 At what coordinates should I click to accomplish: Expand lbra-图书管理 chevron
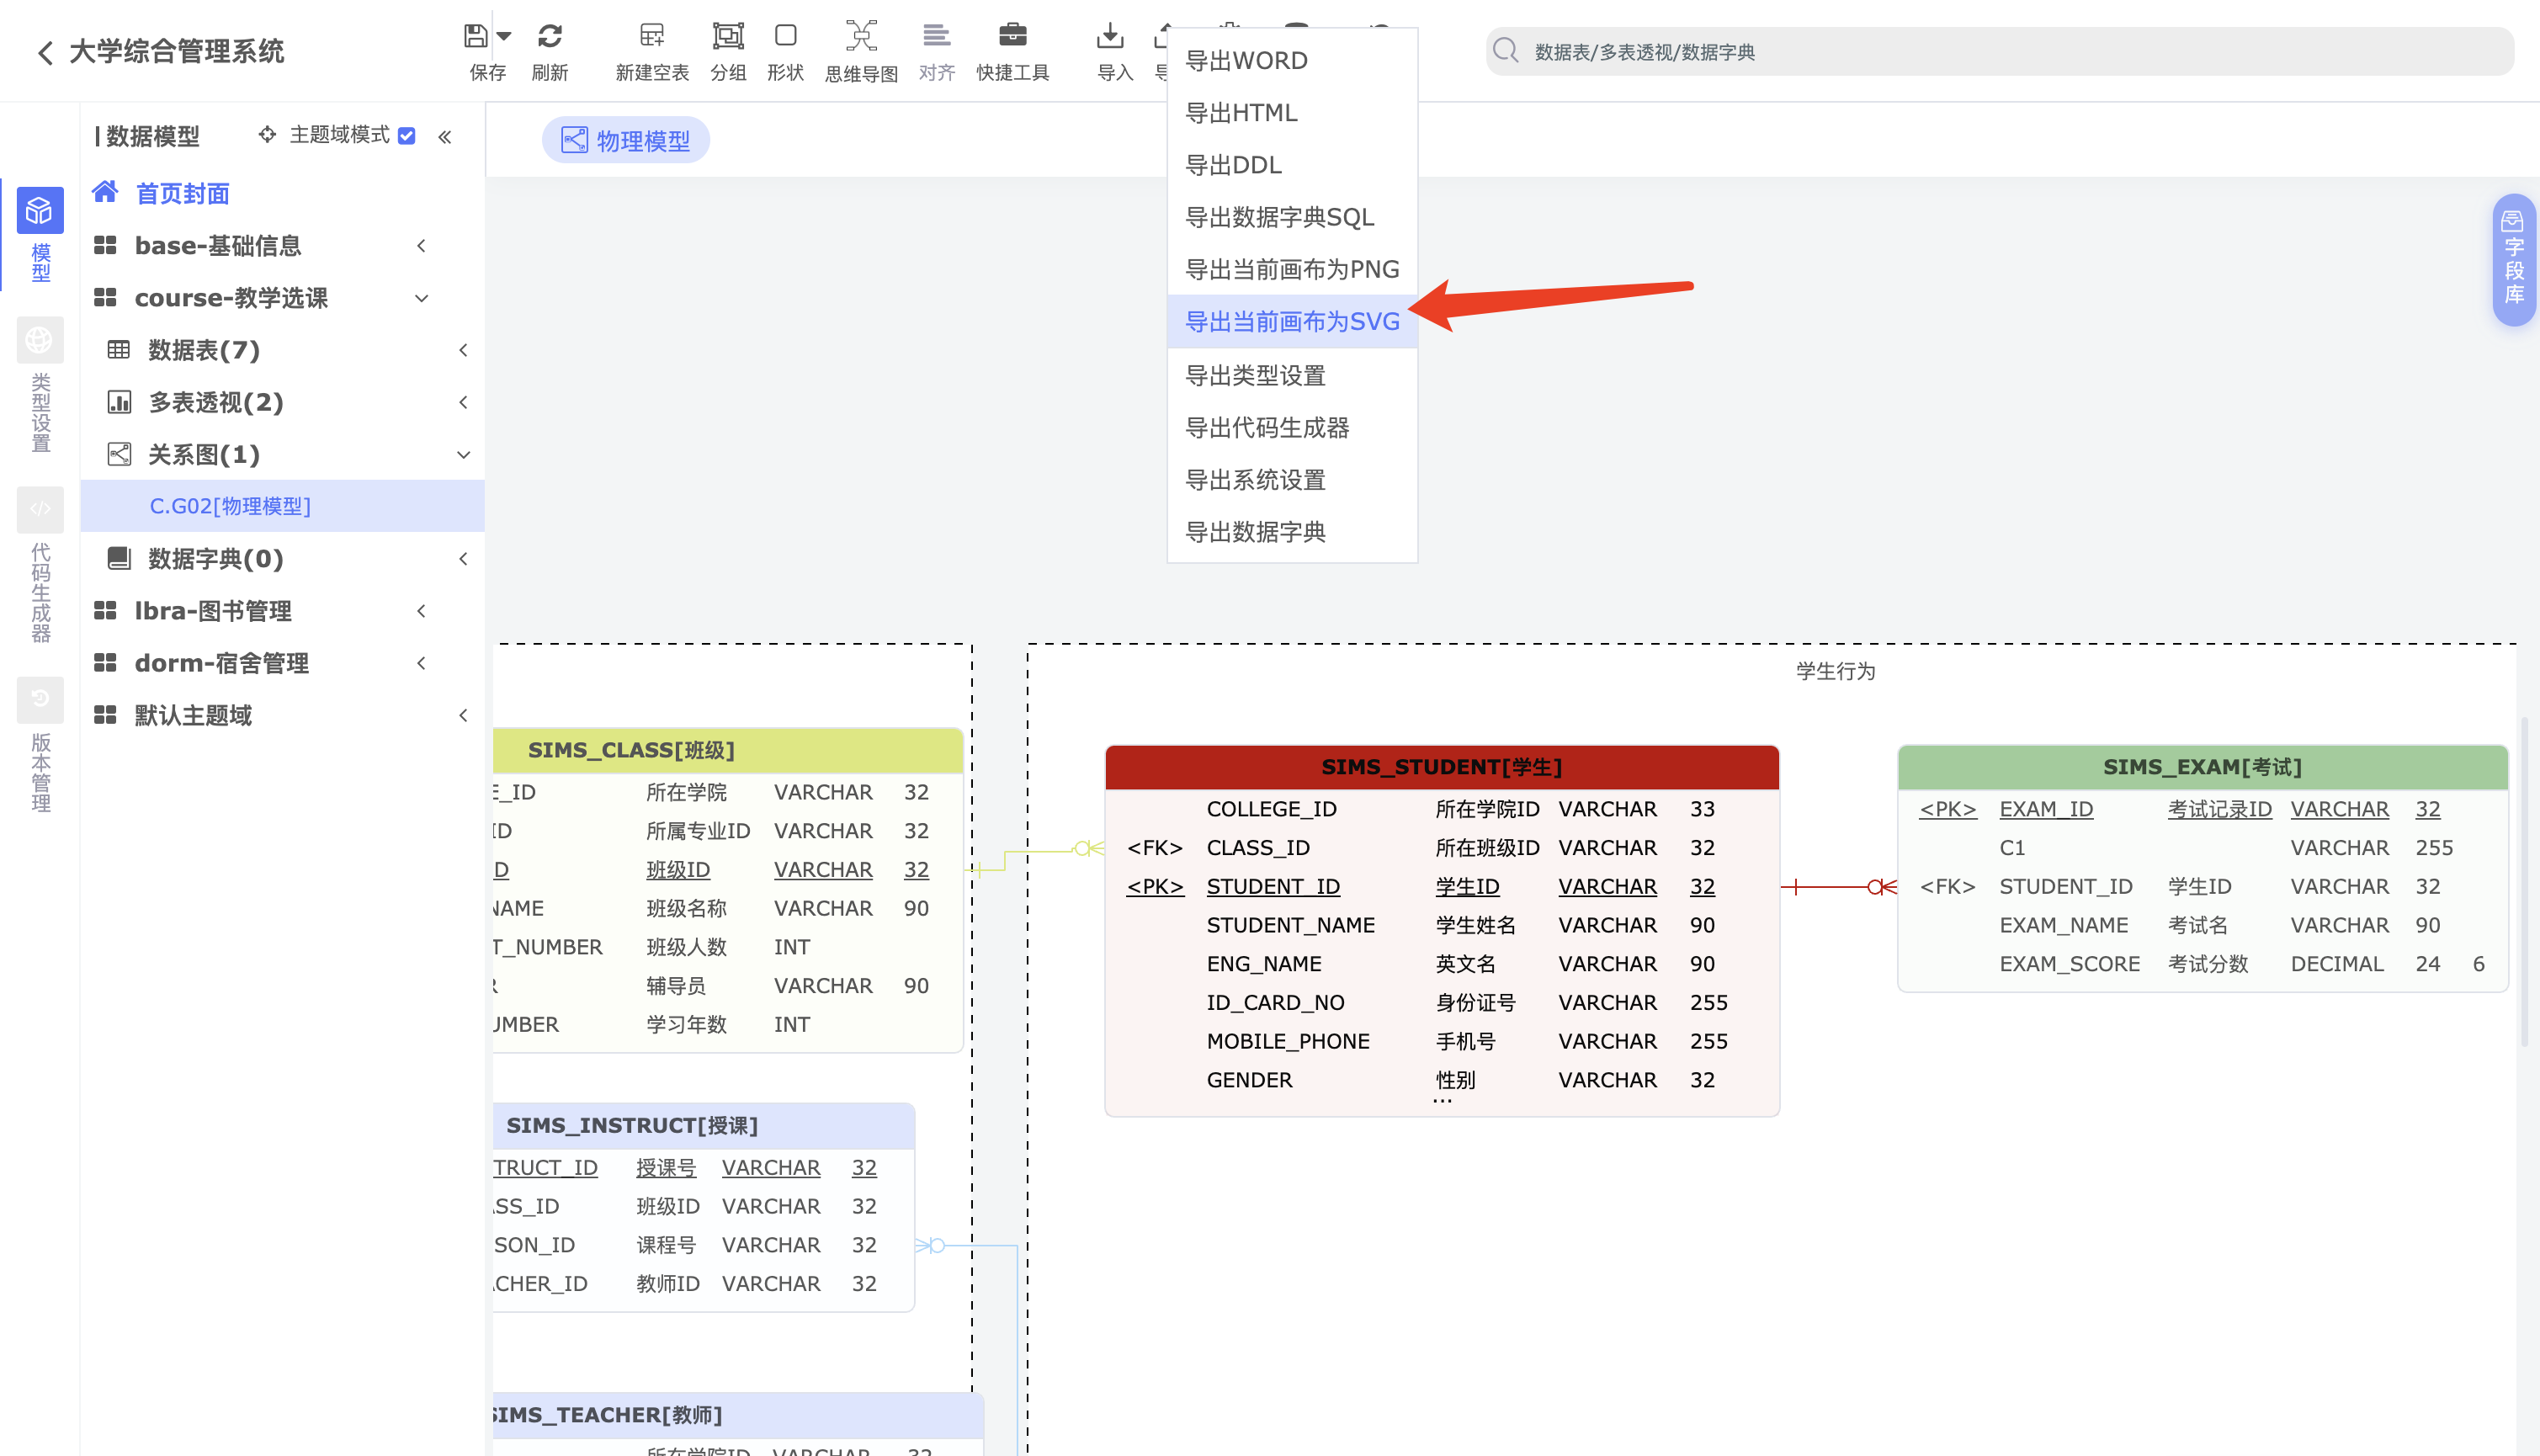422,610
